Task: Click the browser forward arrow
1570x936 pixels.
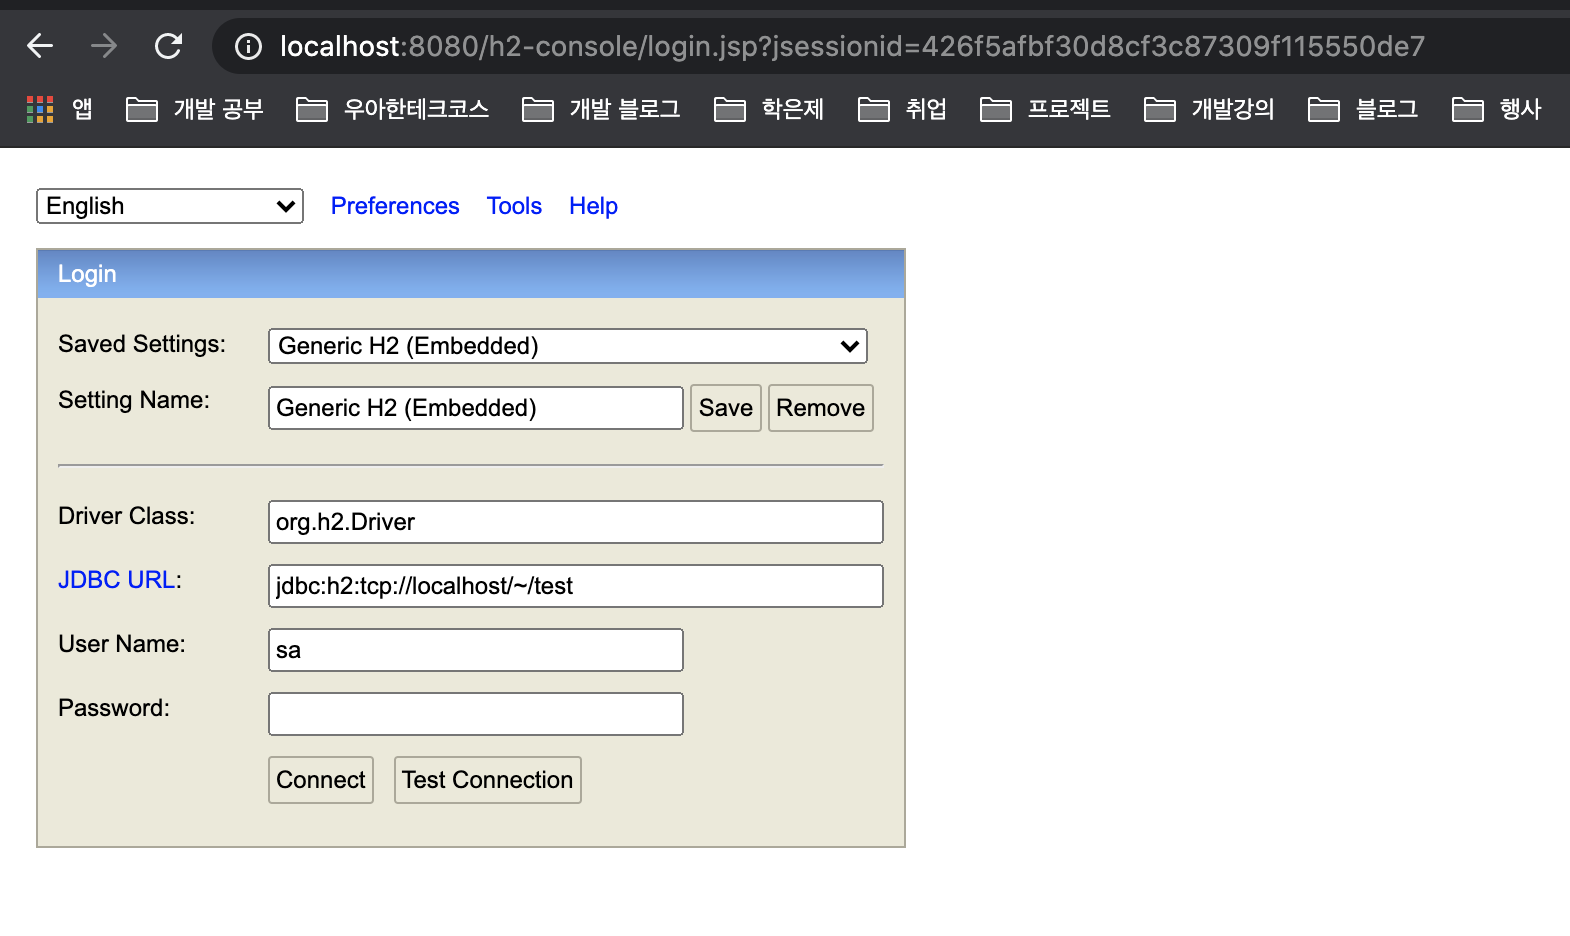Action: point(104,46)
